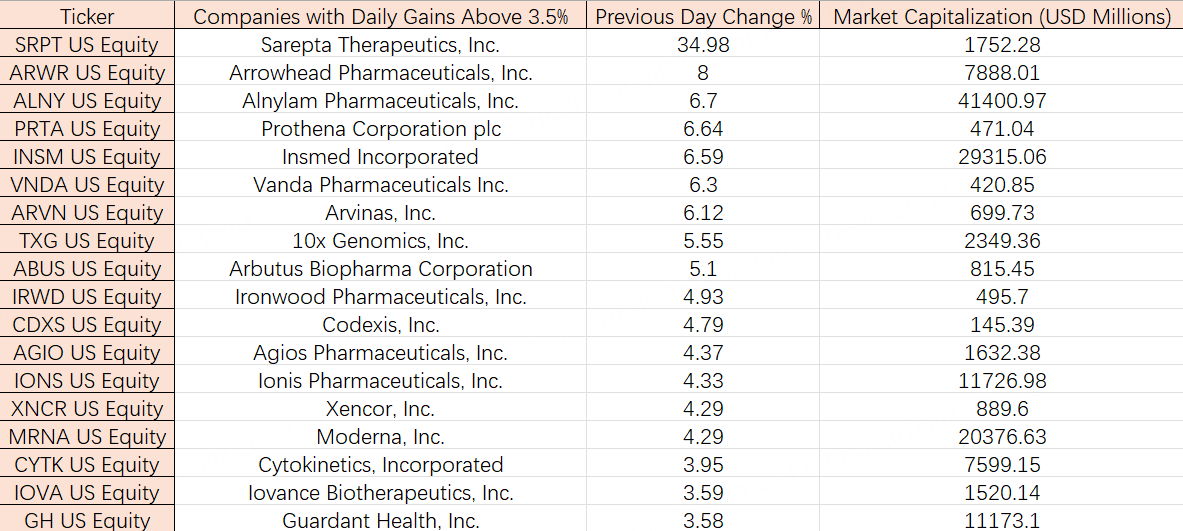Select the Previous Day Change % header
The image size is (1183, 531).
click(702, 17)
